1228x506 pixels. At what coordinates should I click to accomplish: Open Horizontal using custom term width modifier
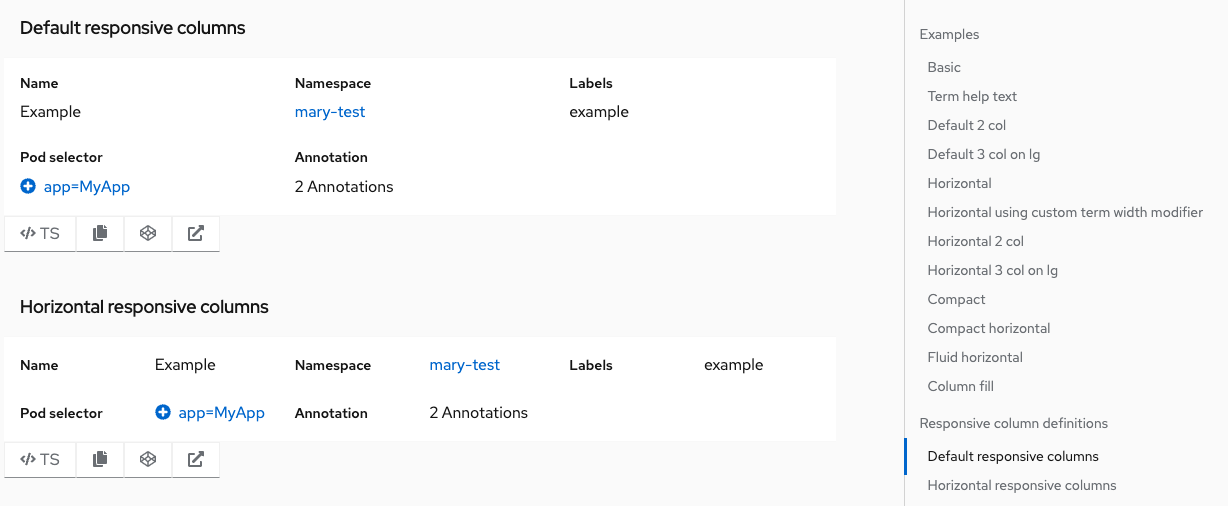click(x=1065, y=212)
